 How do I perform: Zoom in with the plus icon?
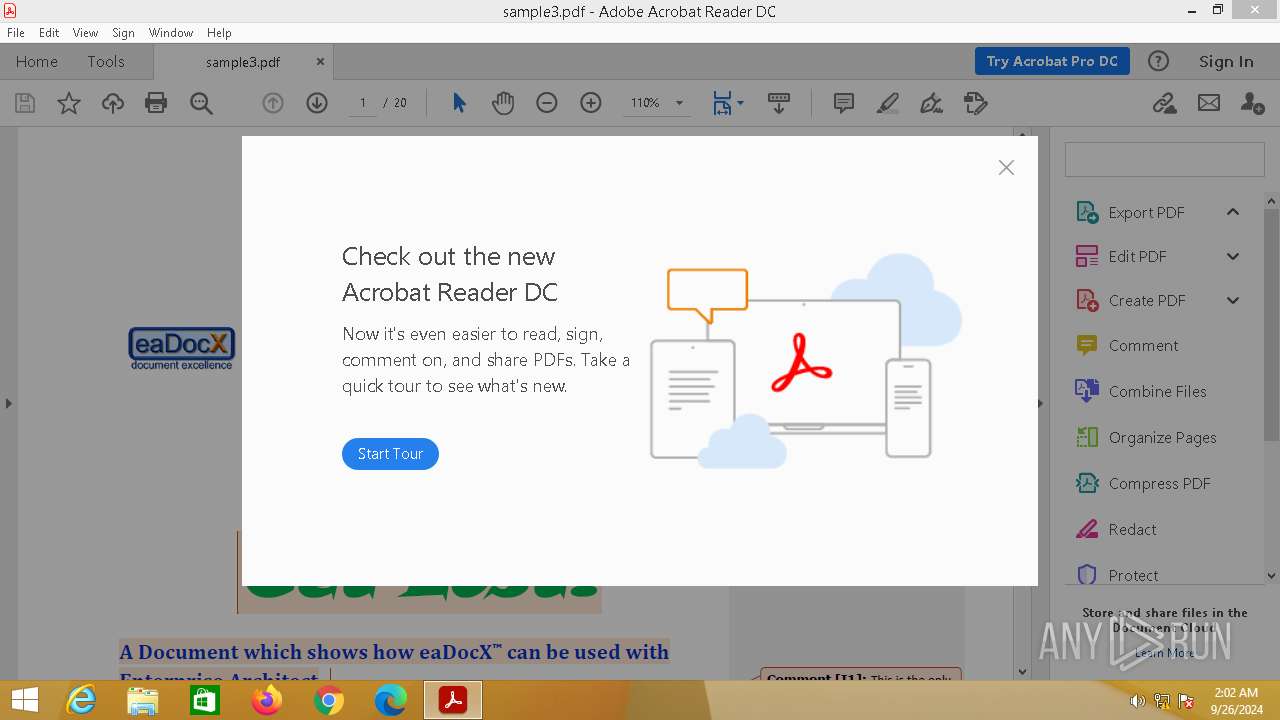[591, 103]
